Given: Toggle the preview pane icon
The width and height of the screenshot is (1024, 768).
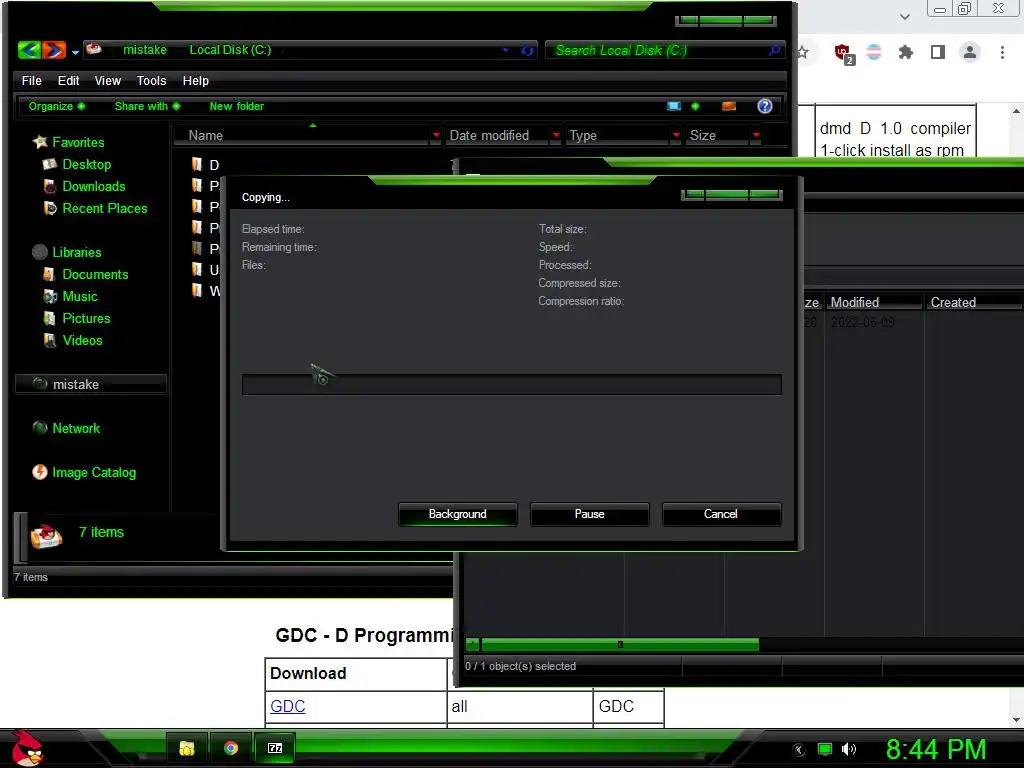Looking at the screenshot, I should [729, 106].
